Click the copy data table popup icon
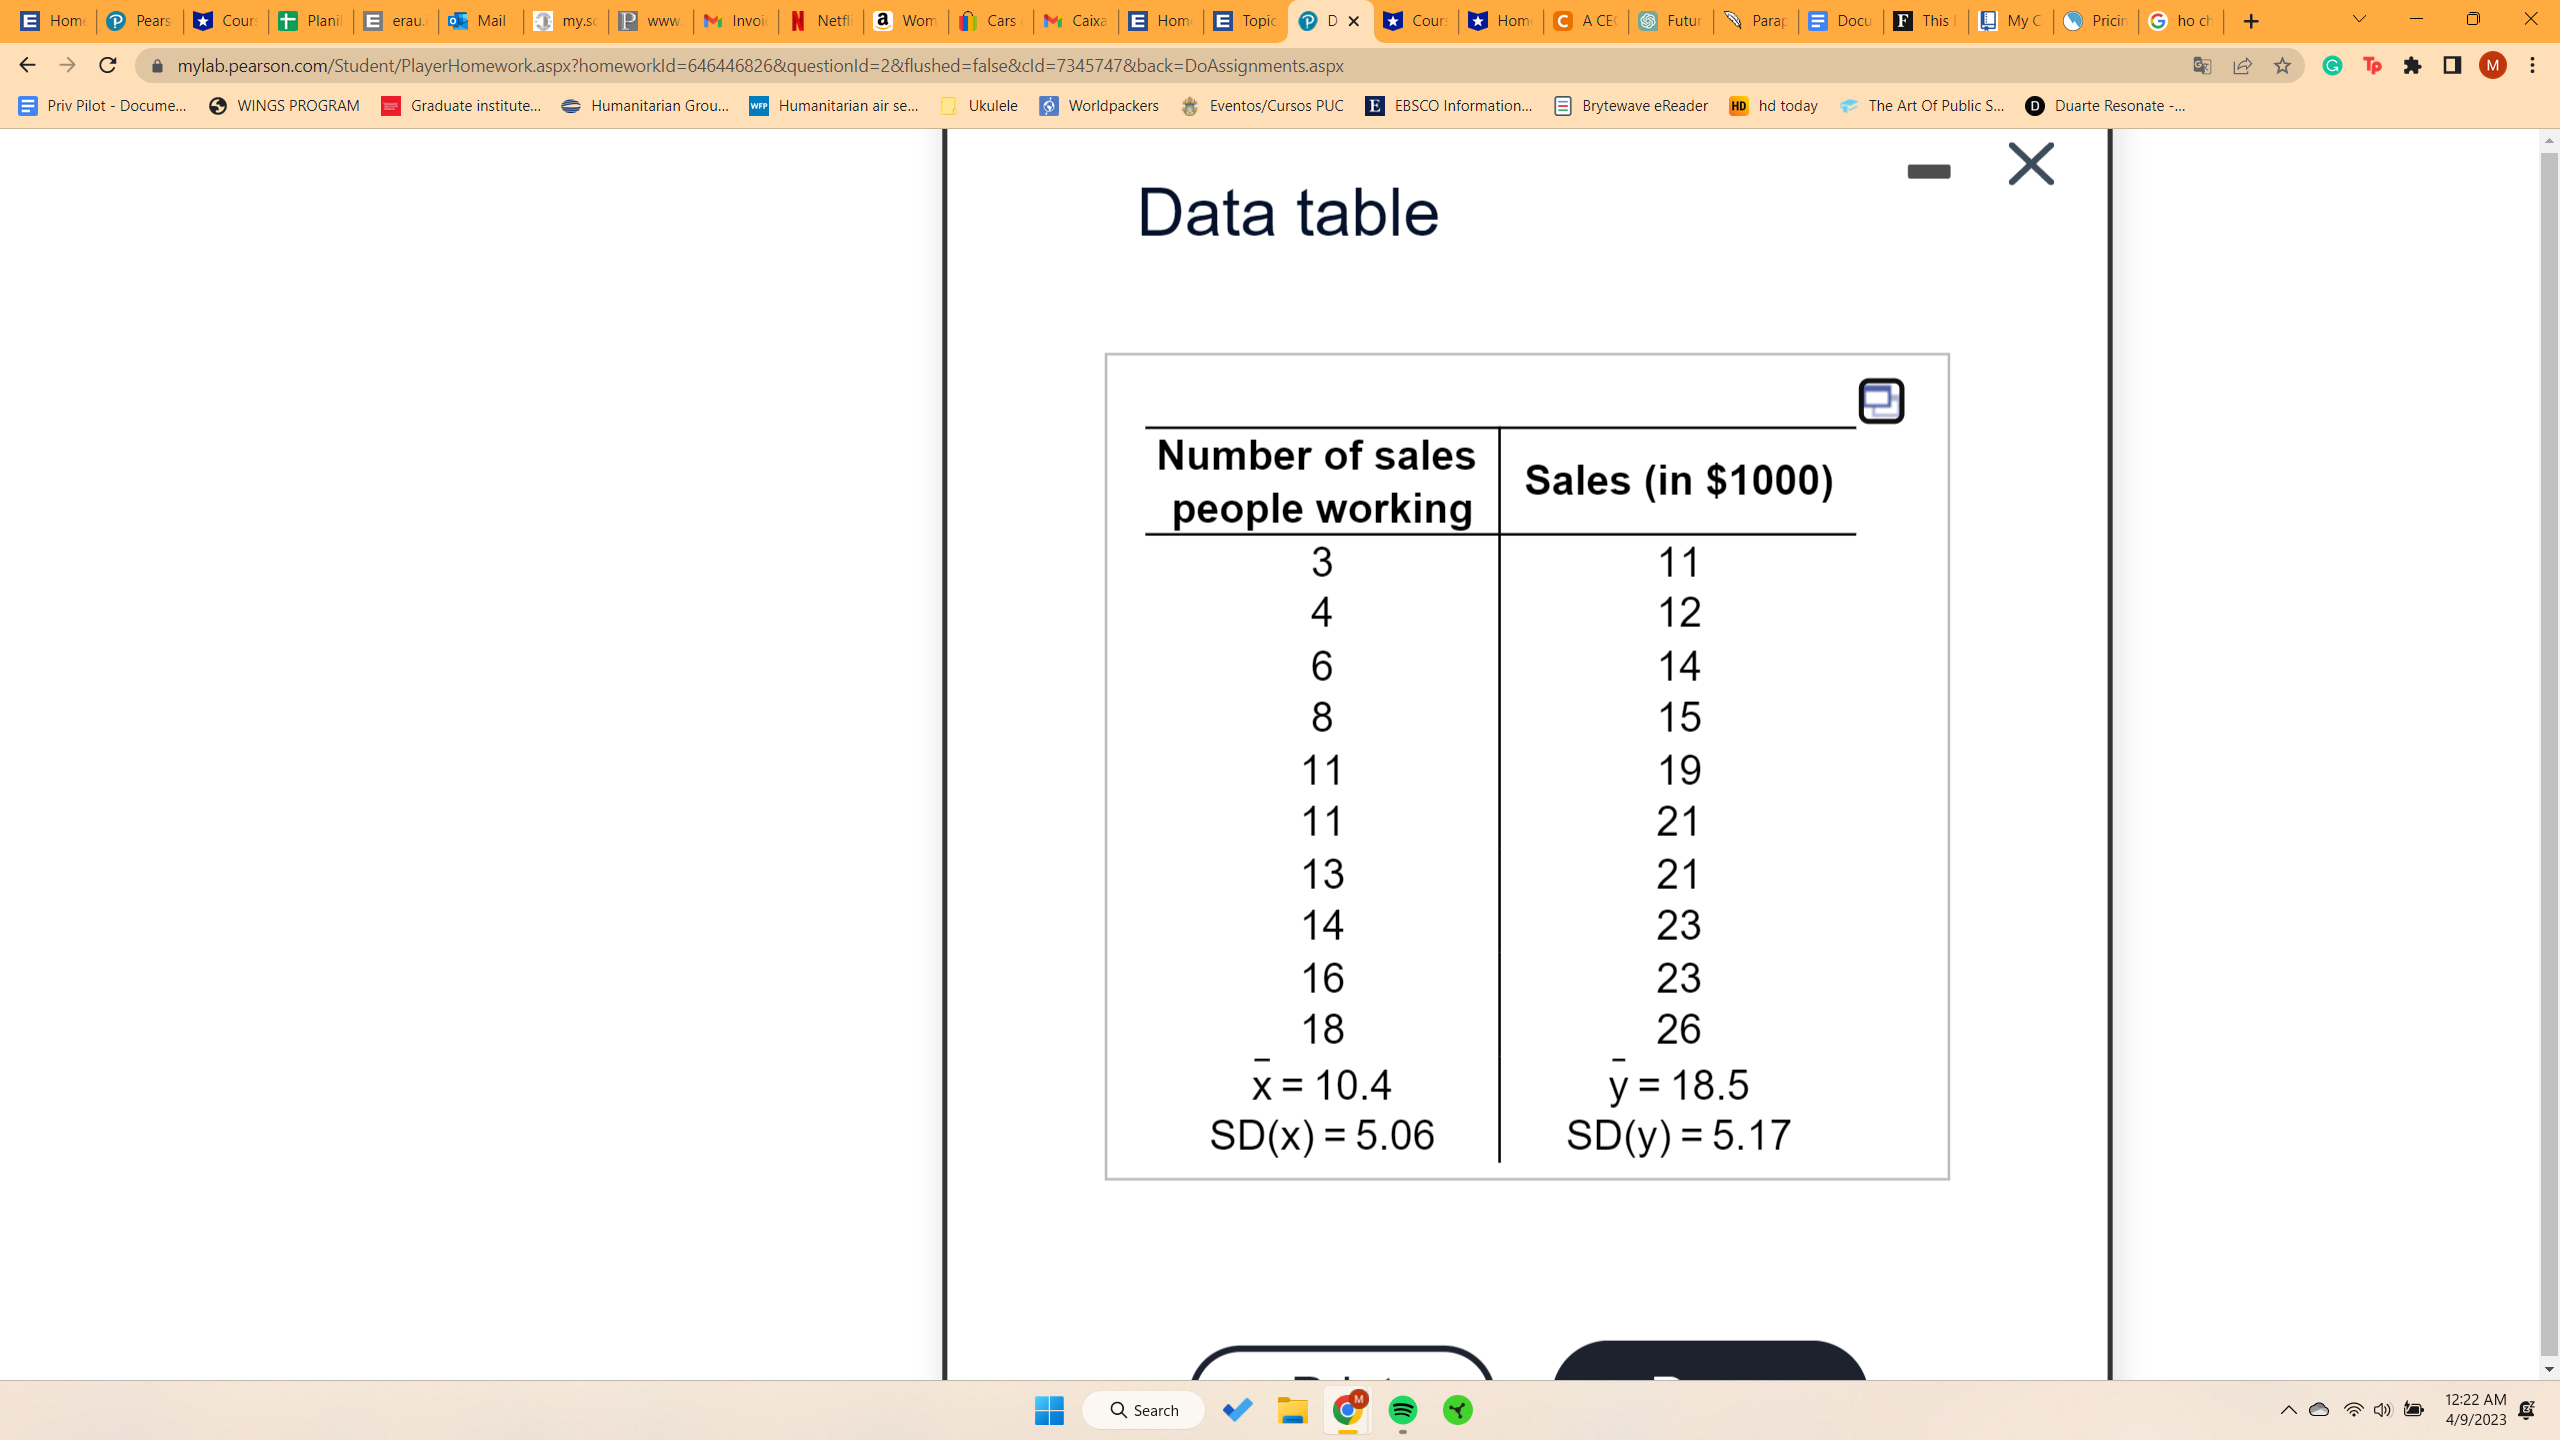The width and height of the screenshot is (2560, 1440). (1880, 401)
